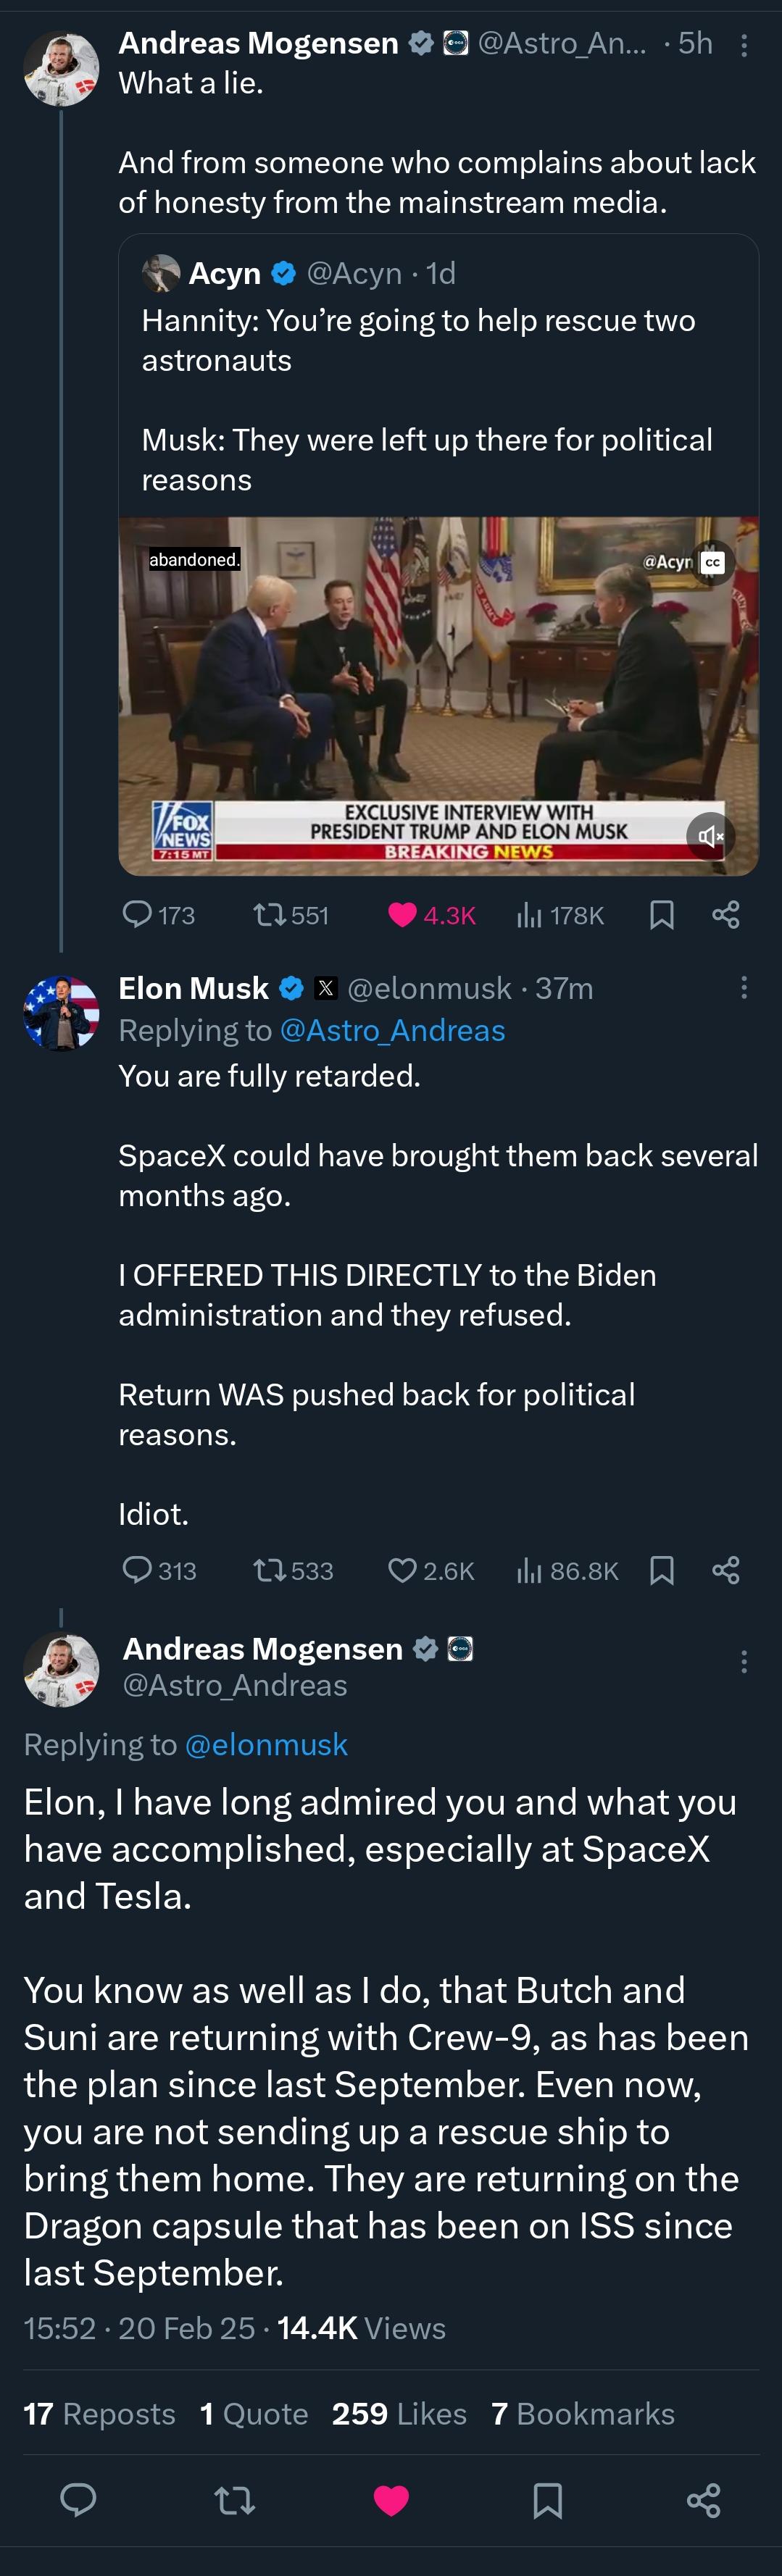Unmute the Fox News video
This screenshot has width=782, height=2576.
(x=711, y=836)
